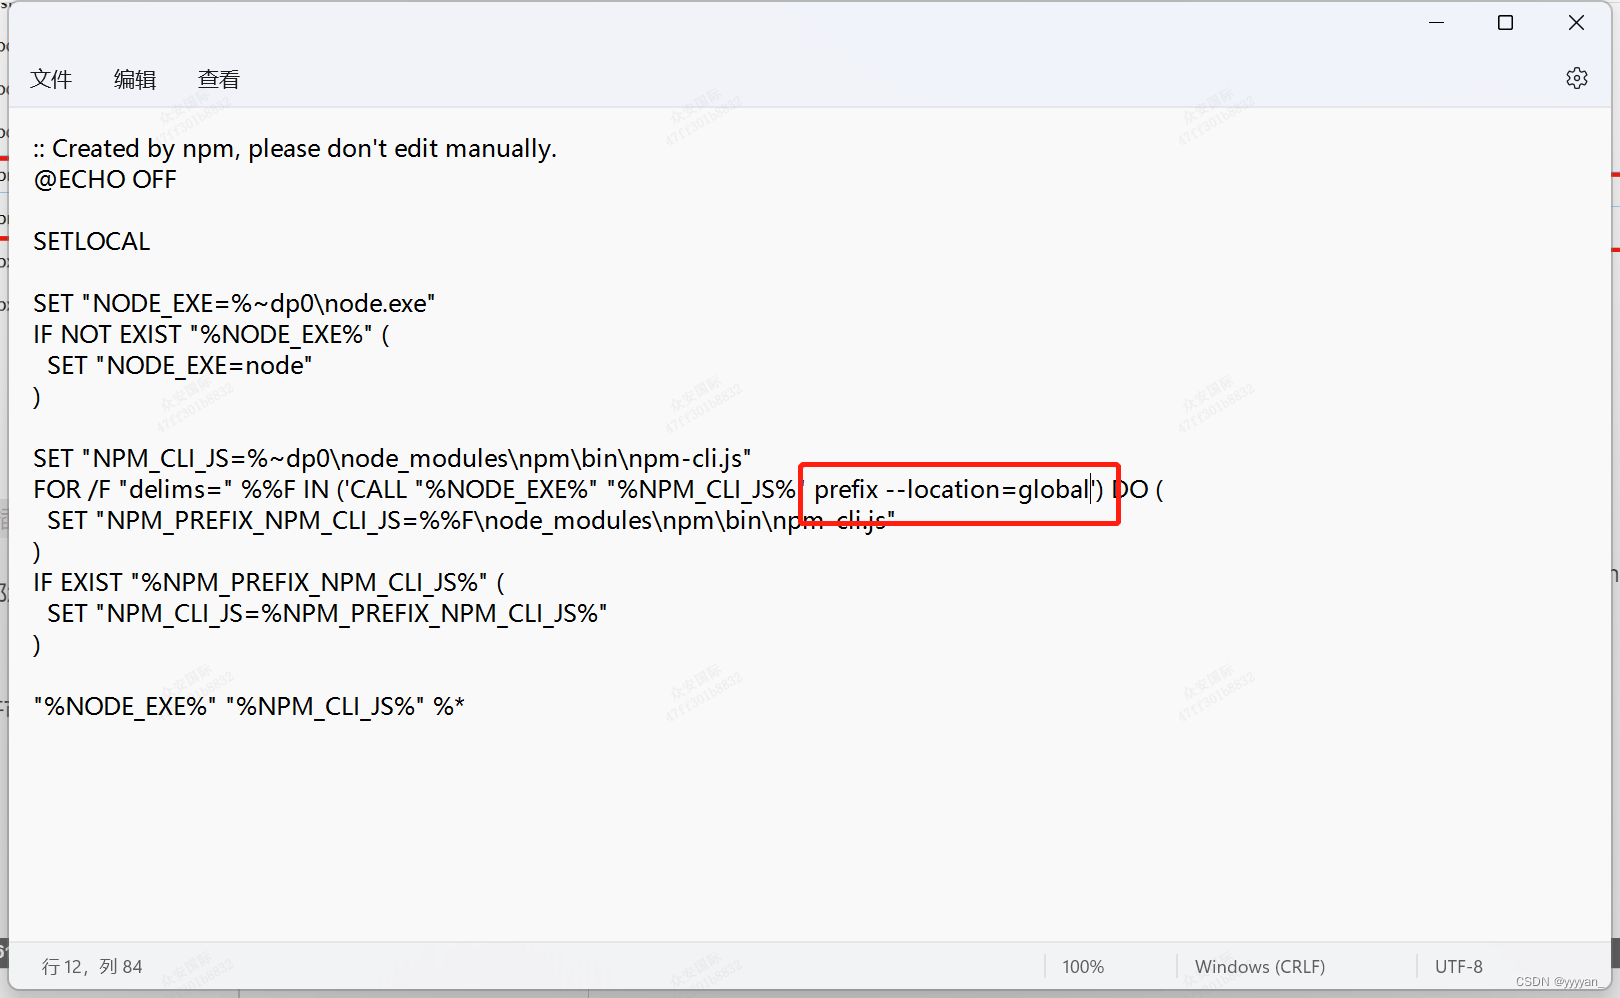Click the Windows (CRLF) line ending indicator
The image size is (1620, 998).
pos(1260,966)
